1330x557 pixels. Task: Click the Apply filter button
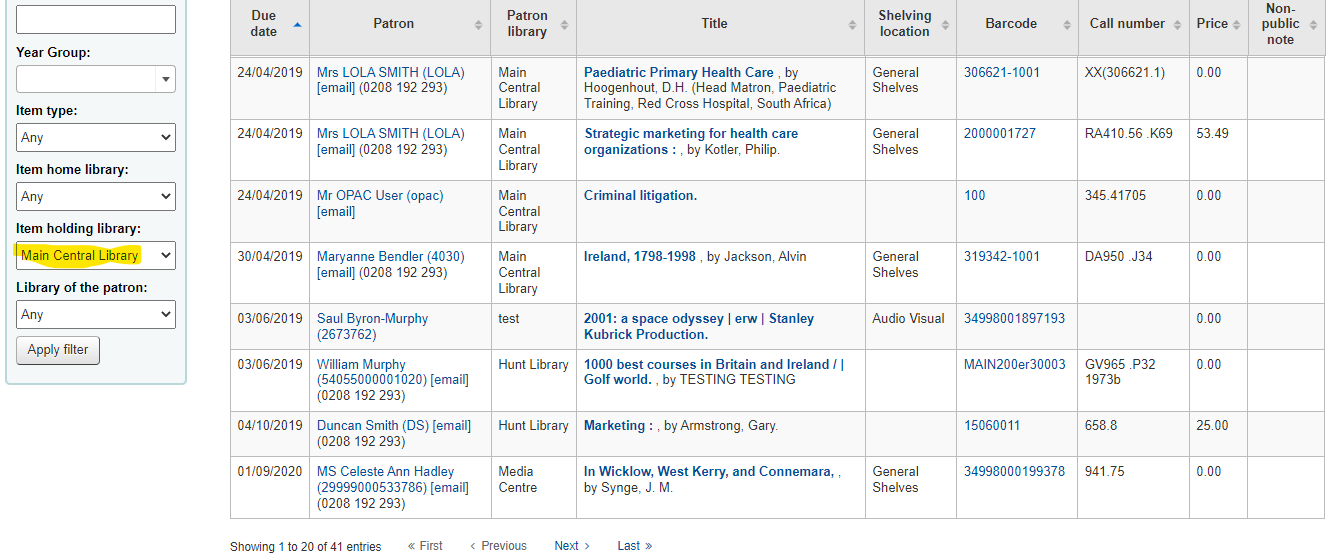(x=58, y=350)
